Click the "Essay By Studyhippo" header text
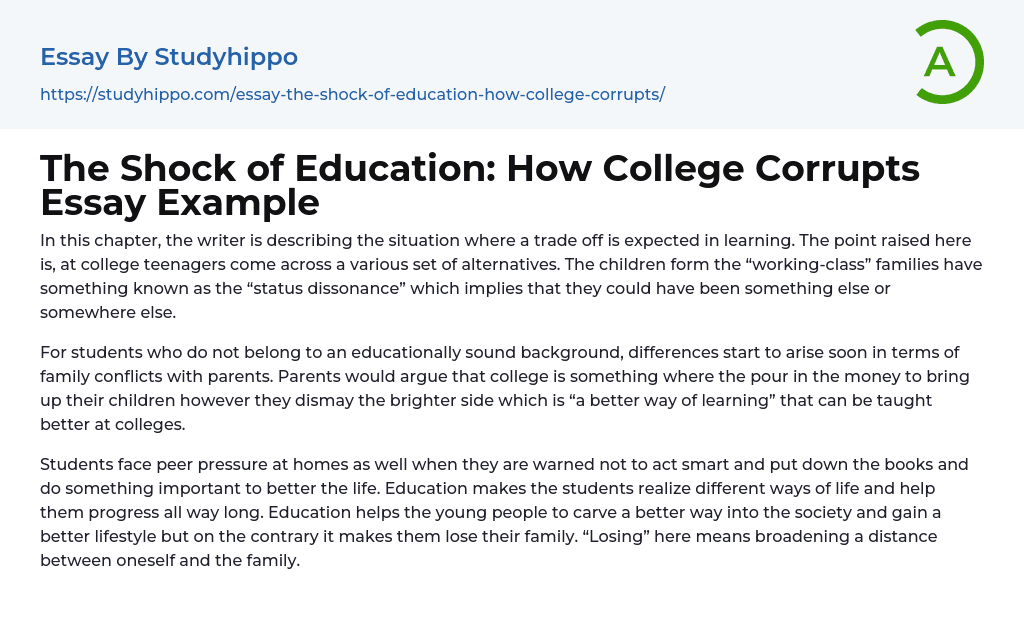This screenshot has width=1024, height=629. point(169,57)
